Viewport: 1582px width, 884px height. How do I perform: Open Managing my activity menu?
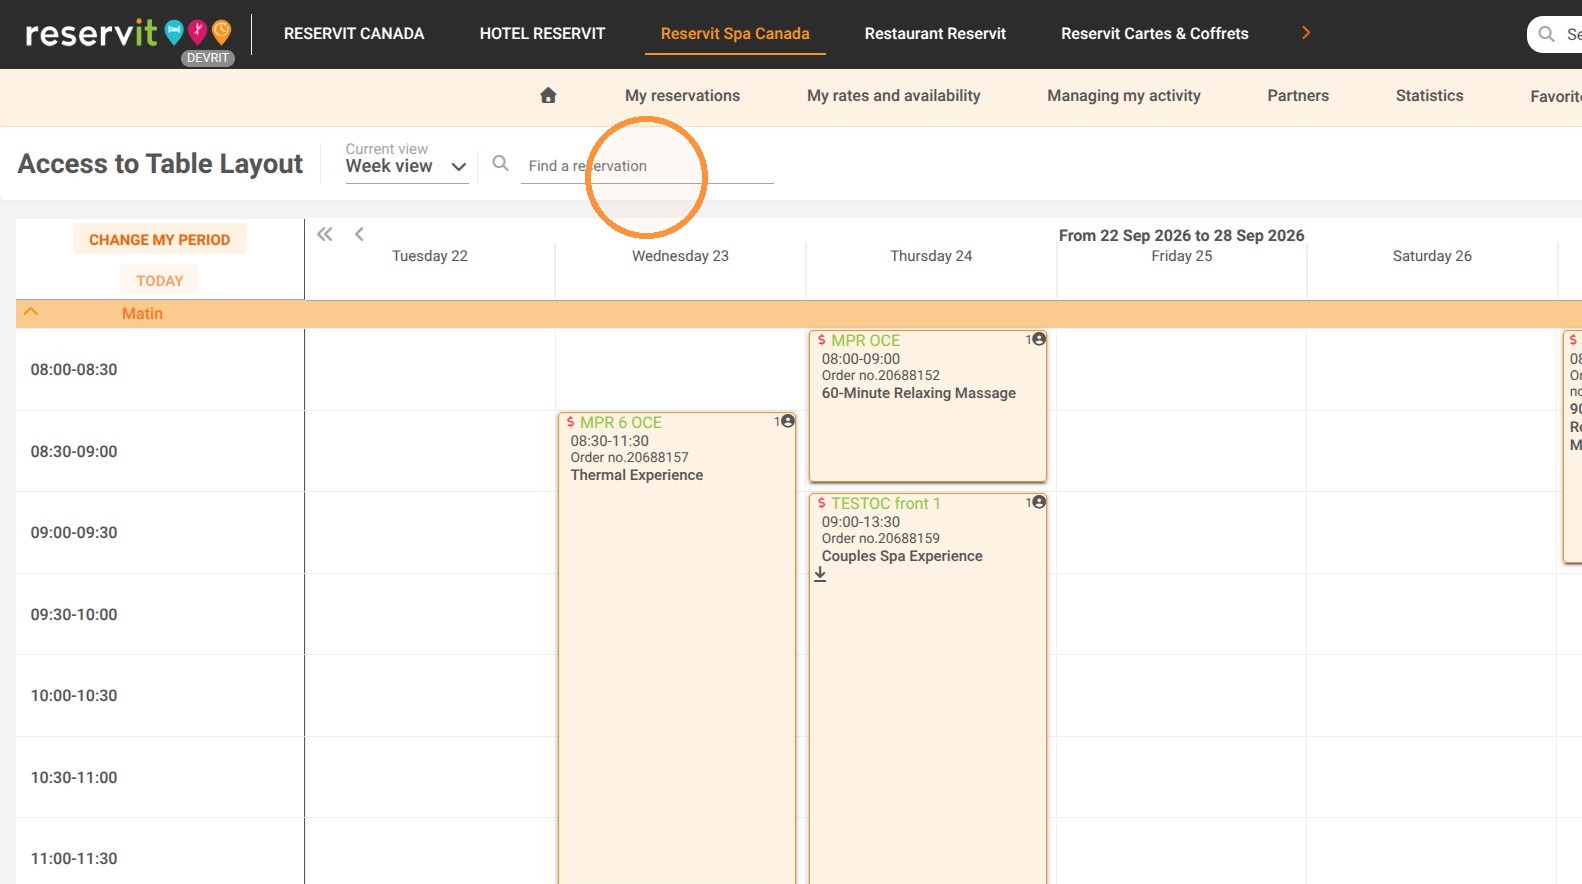pos(1124,96)
